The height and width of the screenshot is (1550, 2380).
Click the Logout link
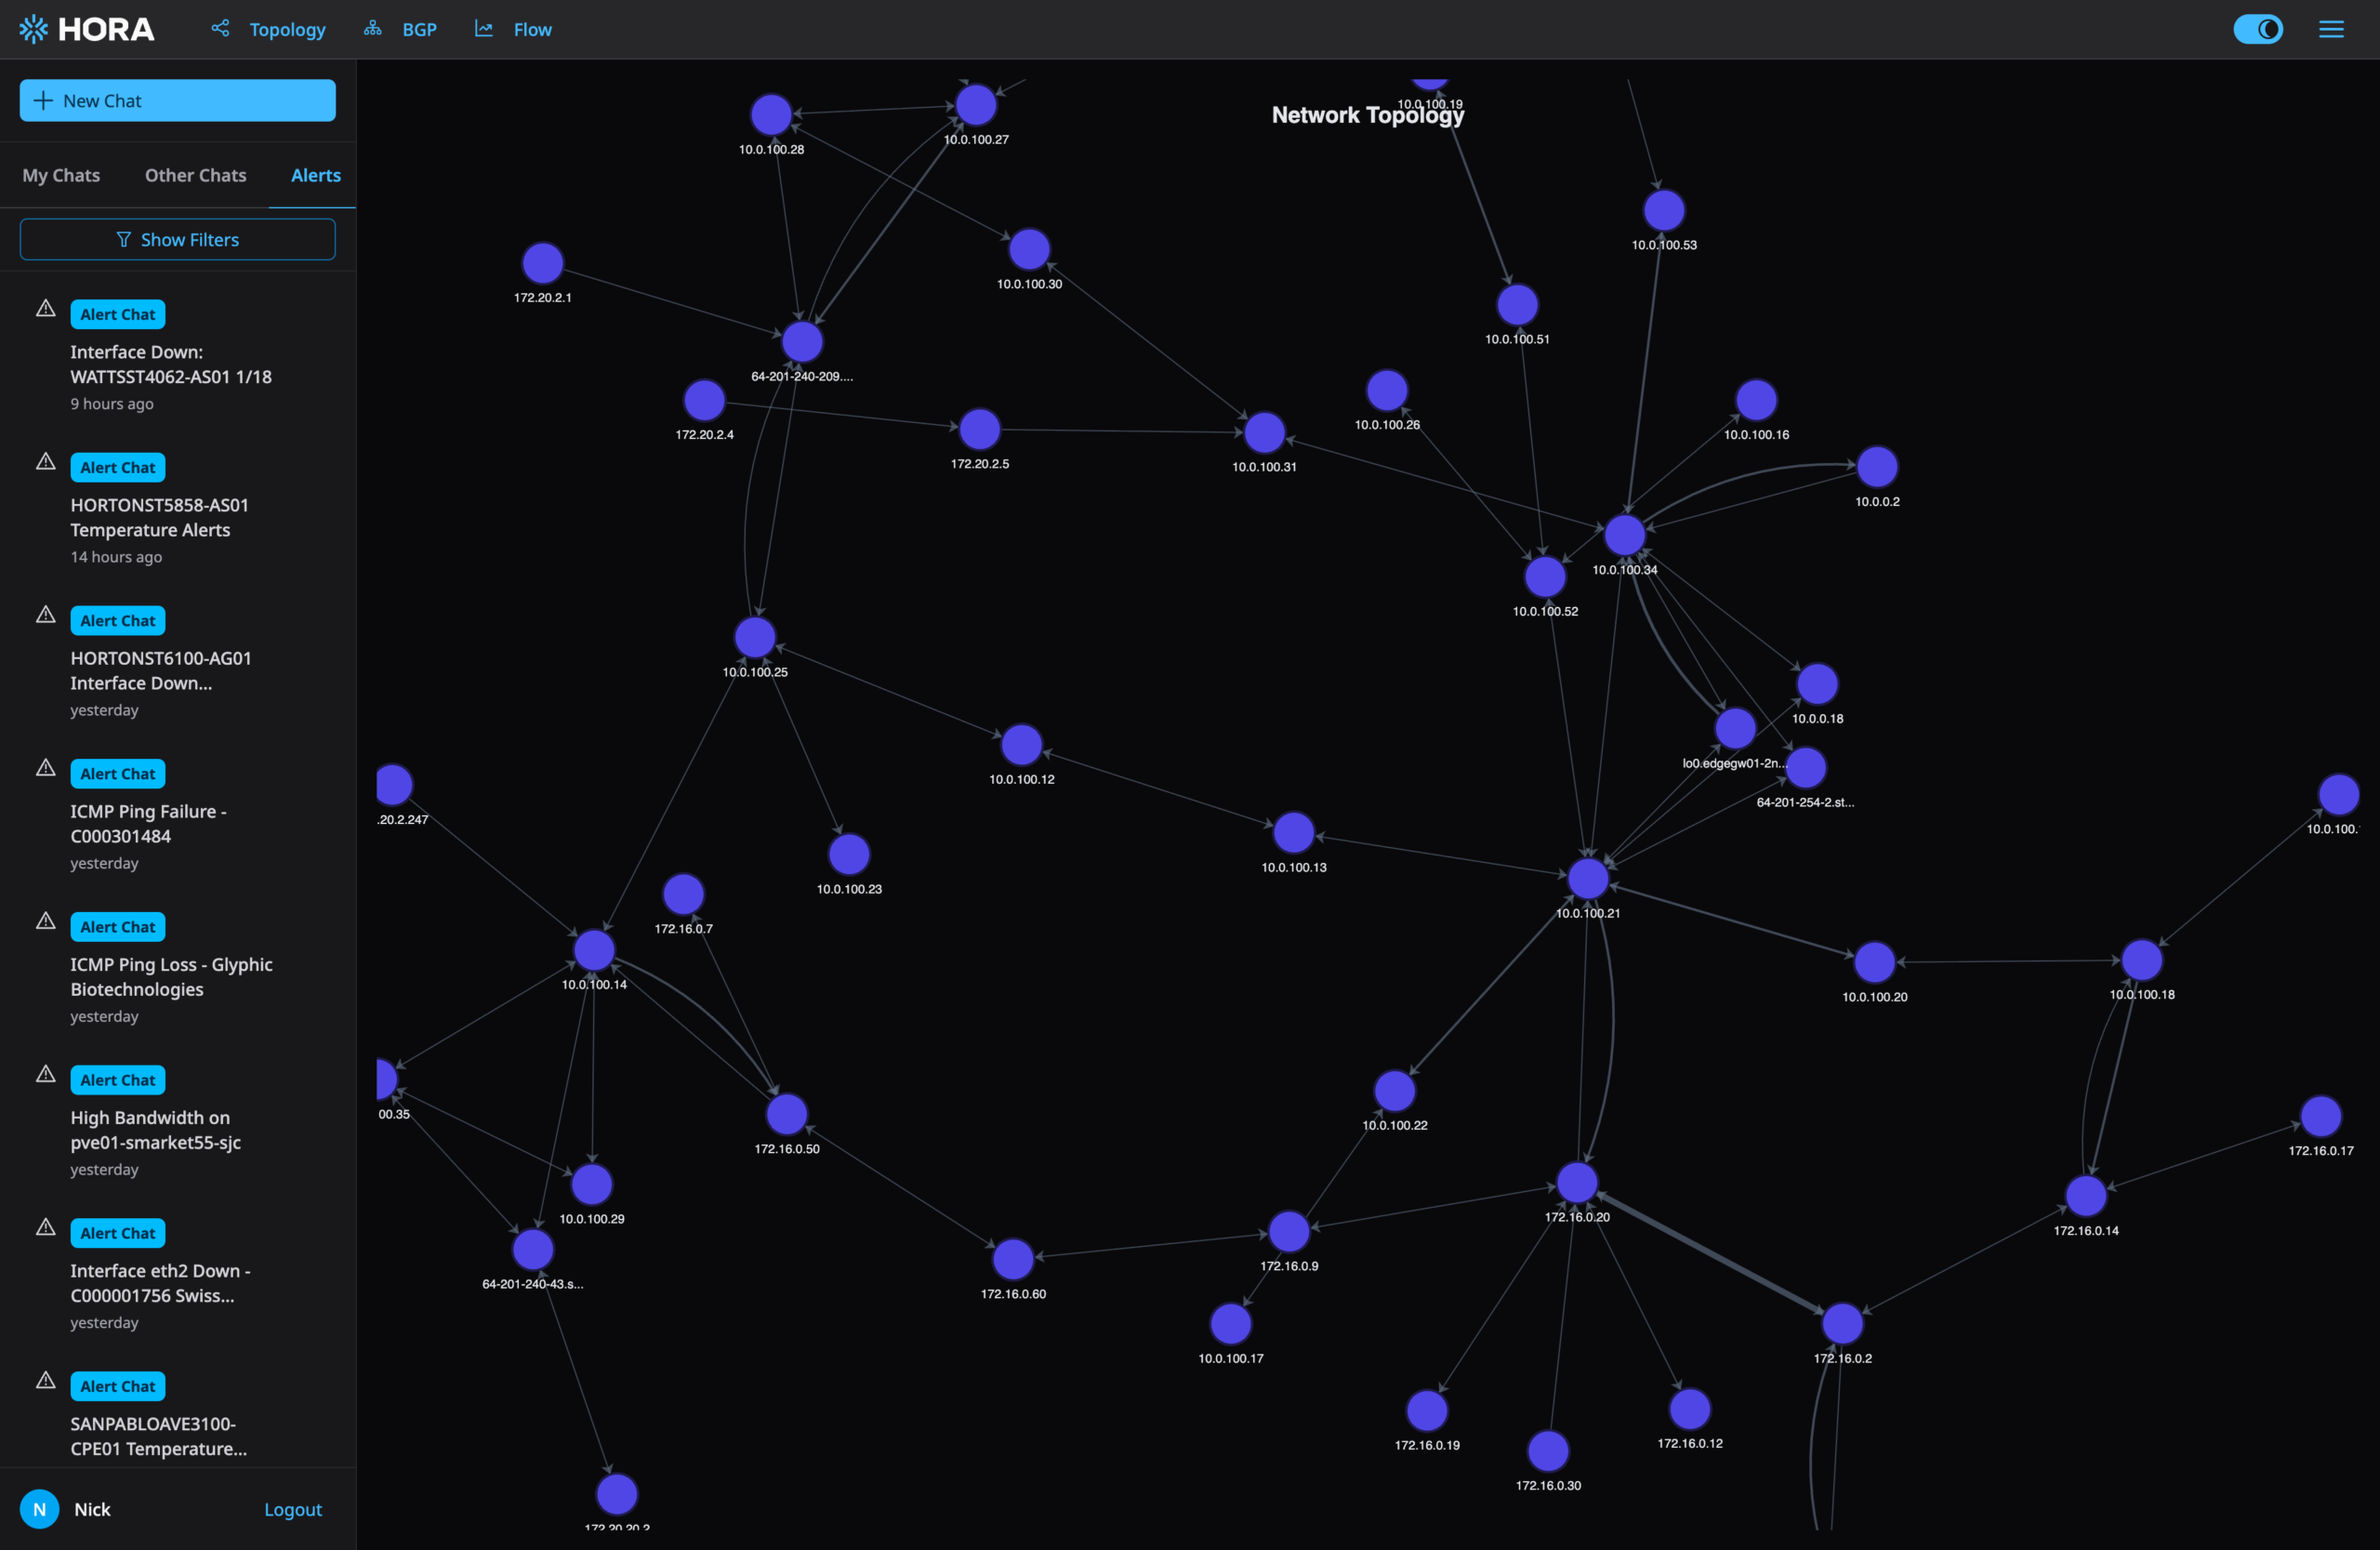292,1509
